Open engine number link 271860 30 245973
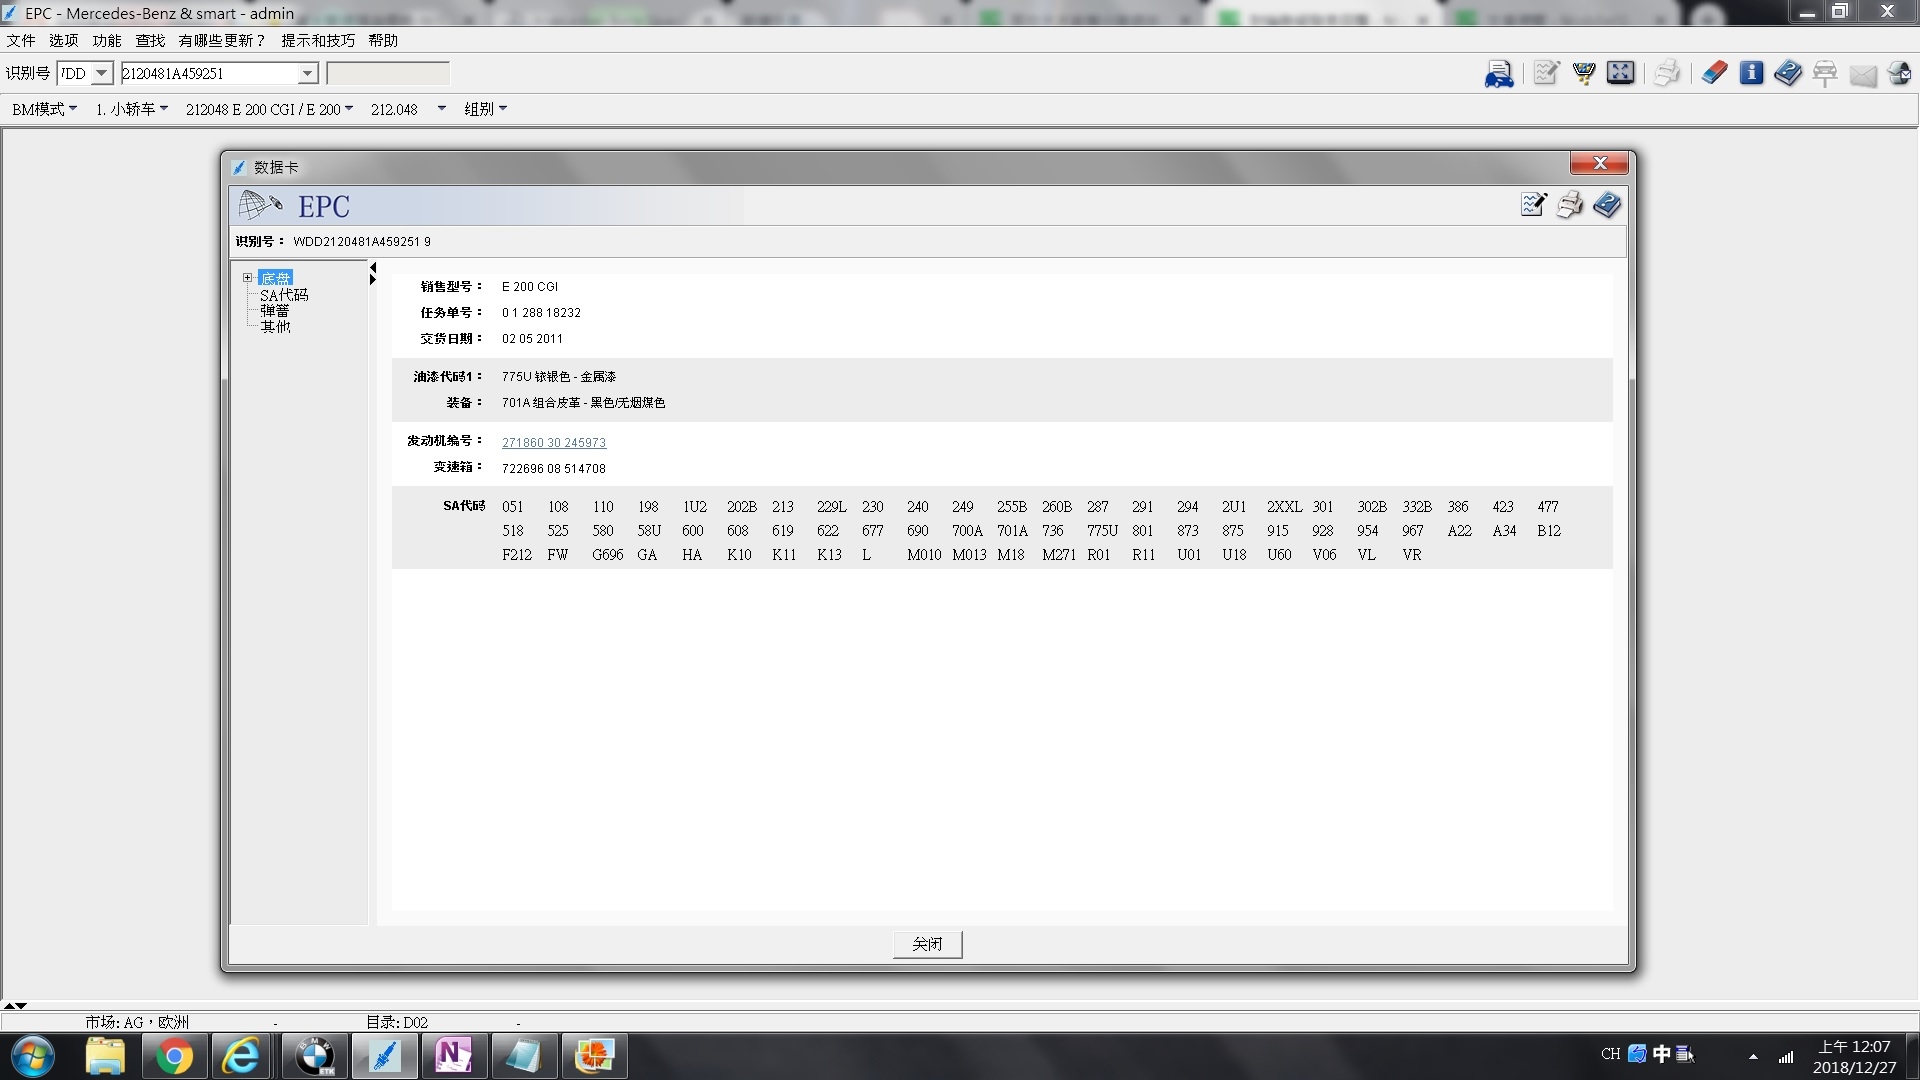 coord(554,442)
